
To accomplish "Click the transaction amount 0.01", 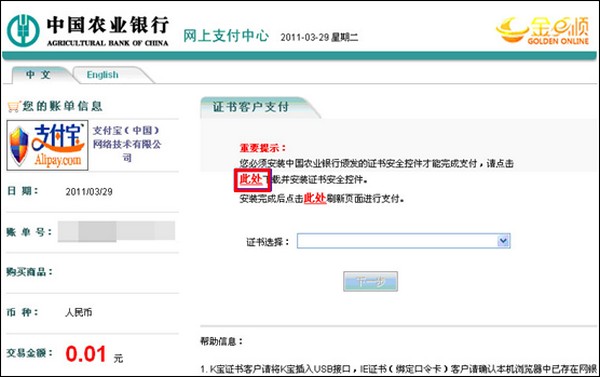I will click(86, 354).
